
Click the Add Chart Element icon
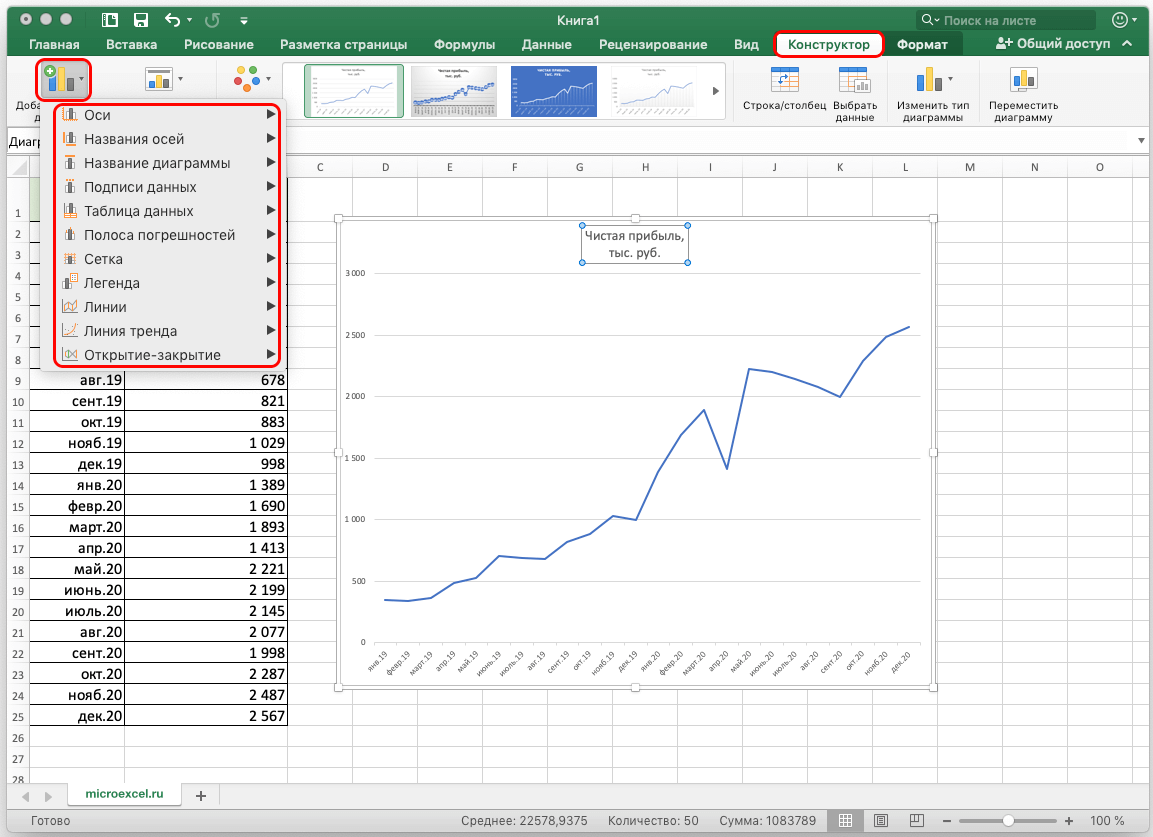pyautogui.click(x=59, y=78)
